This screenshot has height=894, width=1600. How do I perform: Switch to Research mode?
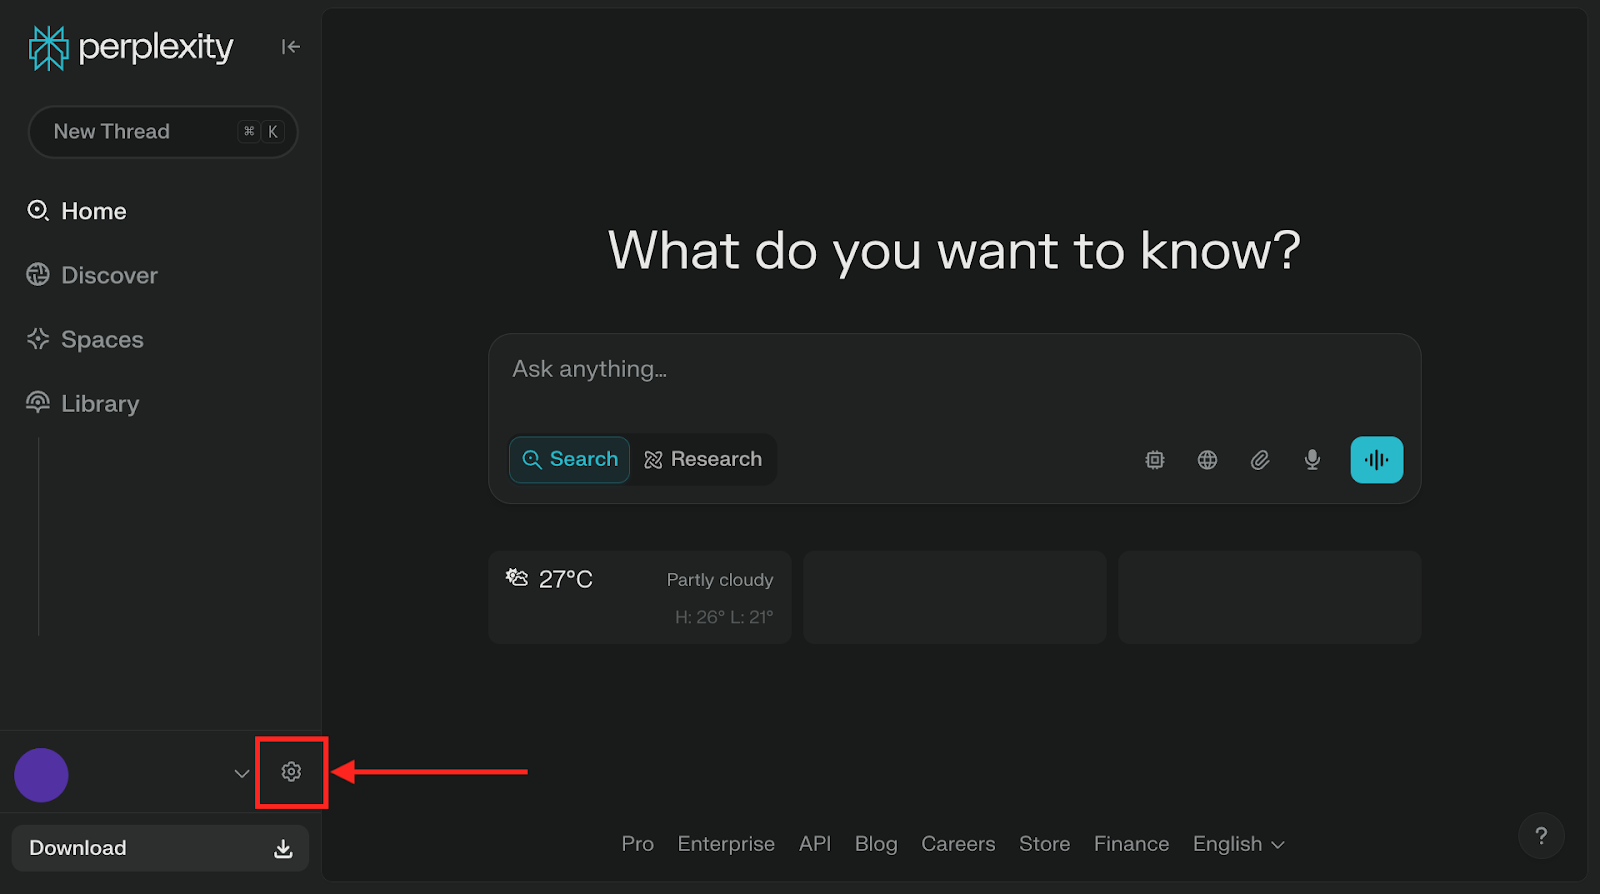click(704, 459)
